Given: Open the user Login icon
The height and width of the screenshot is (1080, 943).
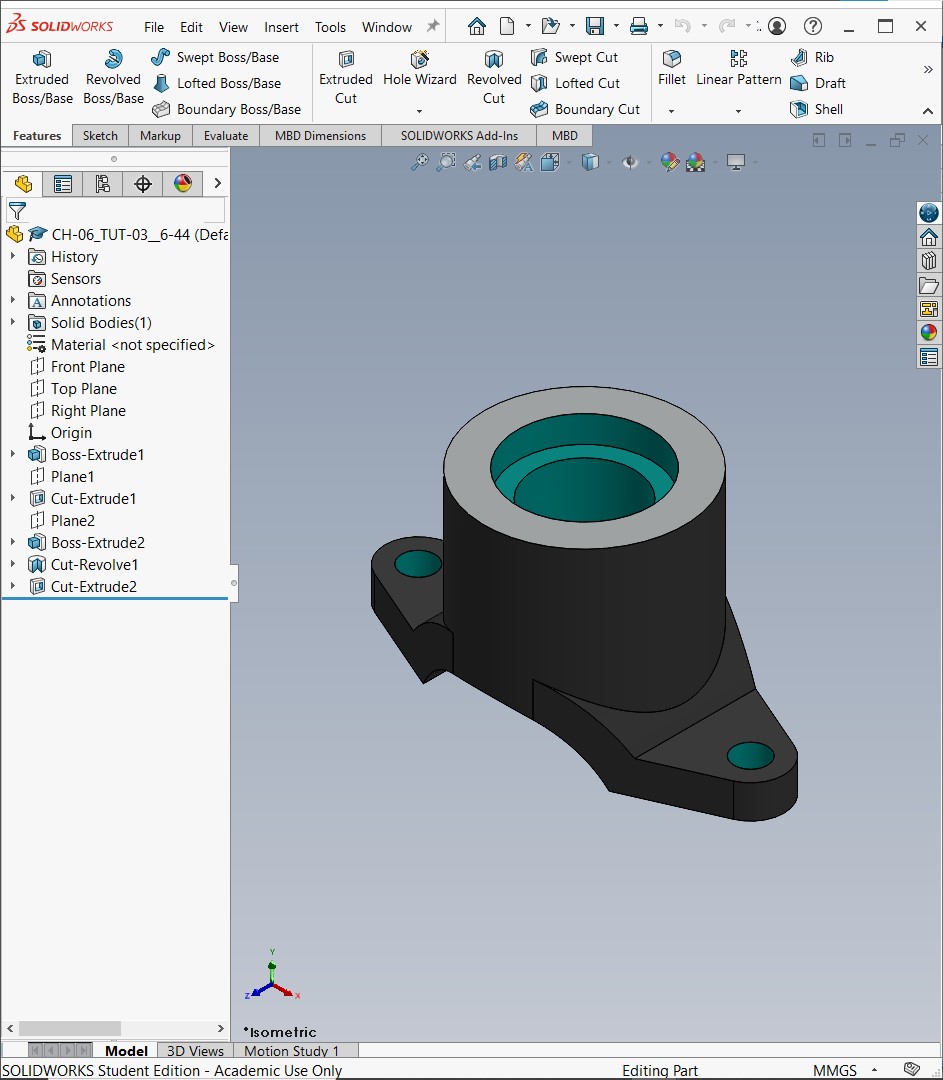Looking at the screenshot, I should 777,26.
